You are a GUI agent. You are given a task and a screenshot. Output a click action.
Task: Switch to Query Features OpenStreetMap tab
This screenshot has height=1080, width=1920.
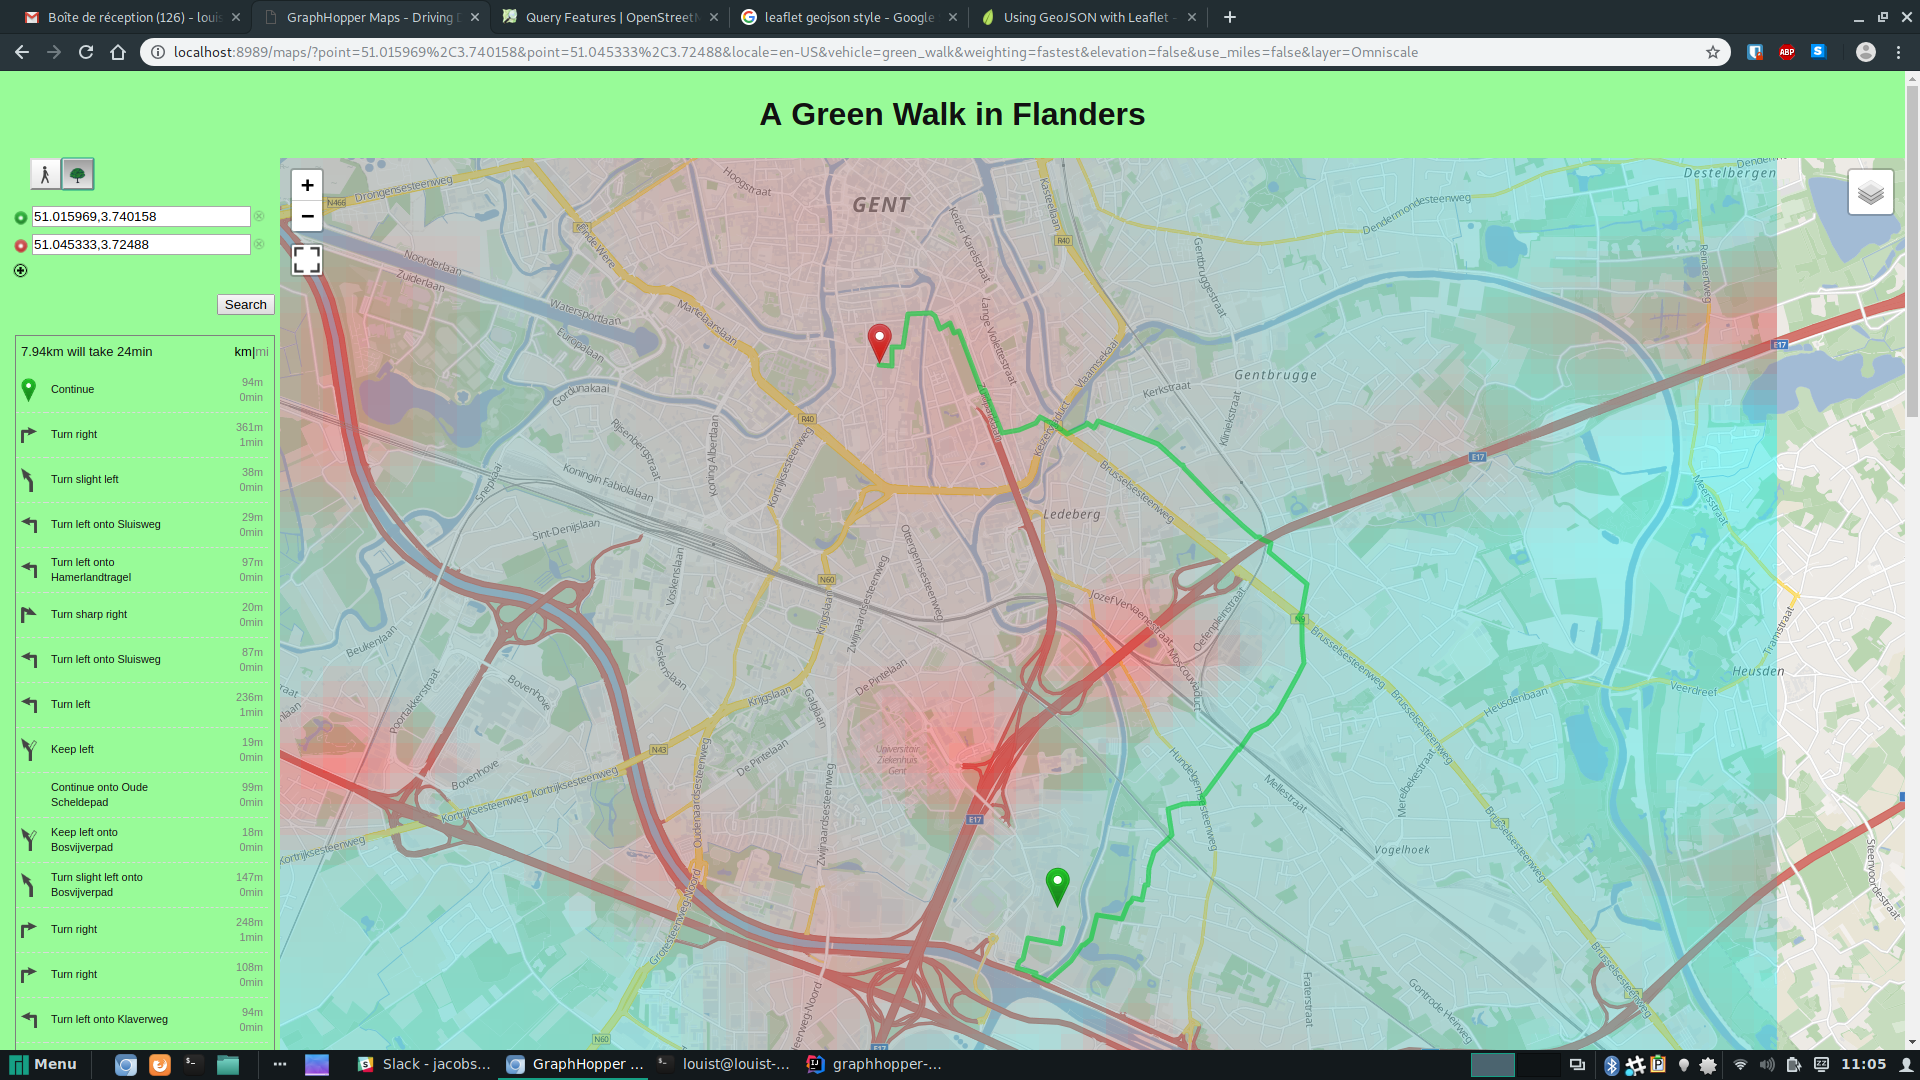point(610,17)
